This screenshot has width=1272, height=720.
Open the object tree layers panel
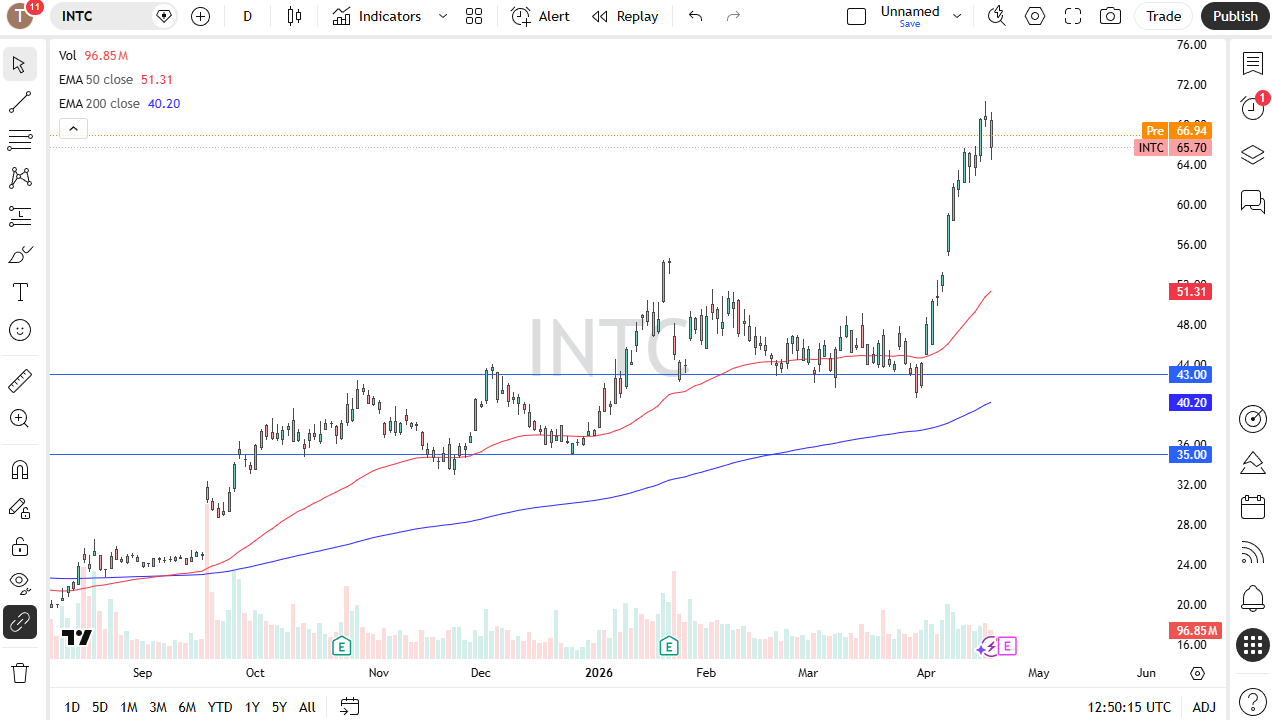pos(1253,155)
